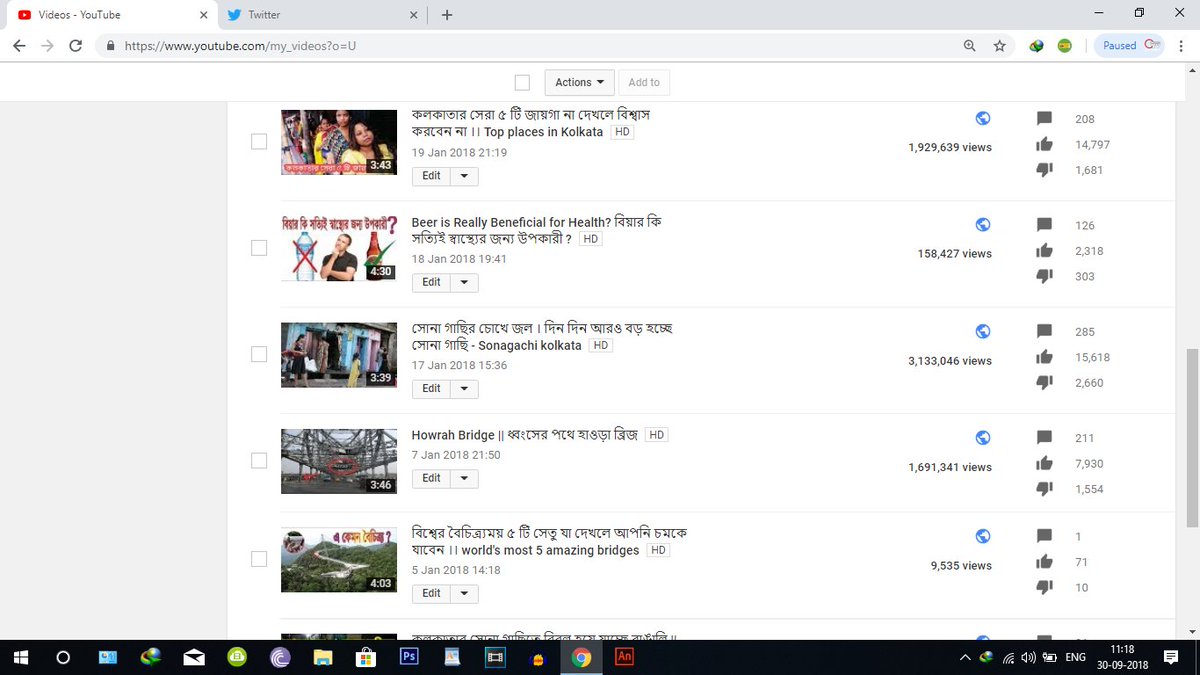Image resolution: width=1200 pixels, height=675 pixels.
Task: Select checkbox for Beer is Really Beneficial video
Action: pyautogui.click(x=259, y=248)
